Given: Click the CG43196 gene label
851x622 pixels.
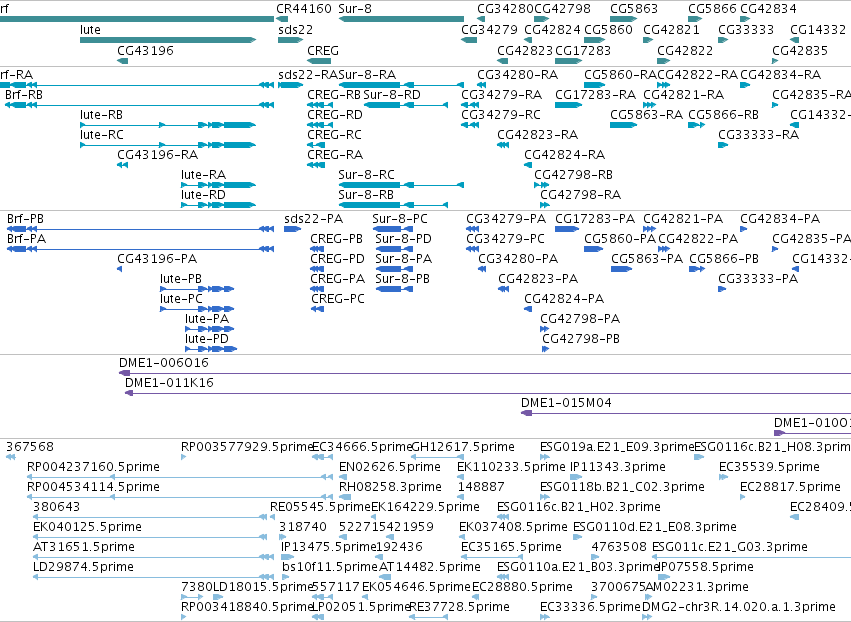Looking at the screenshot, I should pyautogui.click(x=145, y=50).
